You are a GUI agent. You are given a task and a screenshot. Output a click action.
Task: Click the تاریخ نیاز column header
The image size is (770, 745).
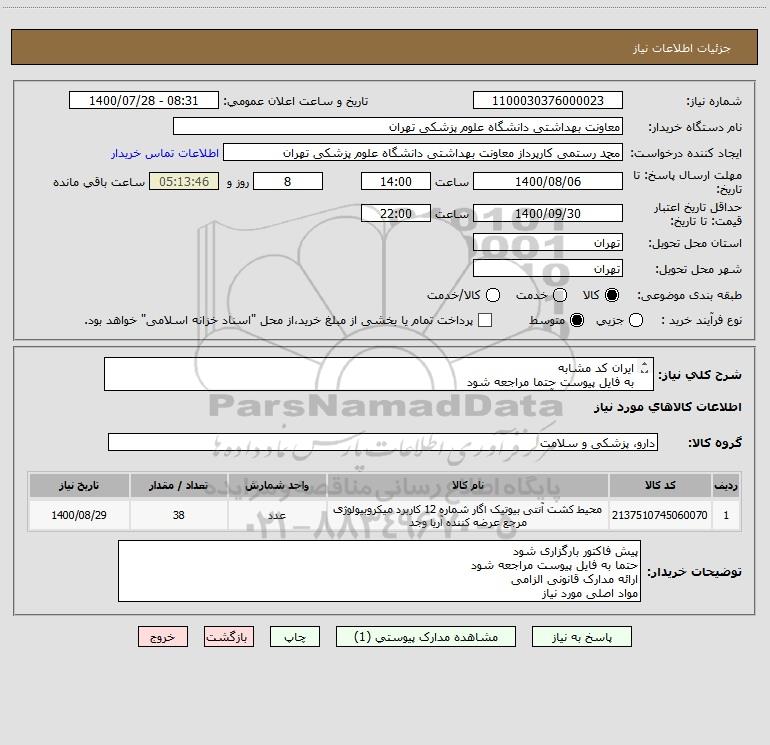pyautogui.click(x=79, y=485)
